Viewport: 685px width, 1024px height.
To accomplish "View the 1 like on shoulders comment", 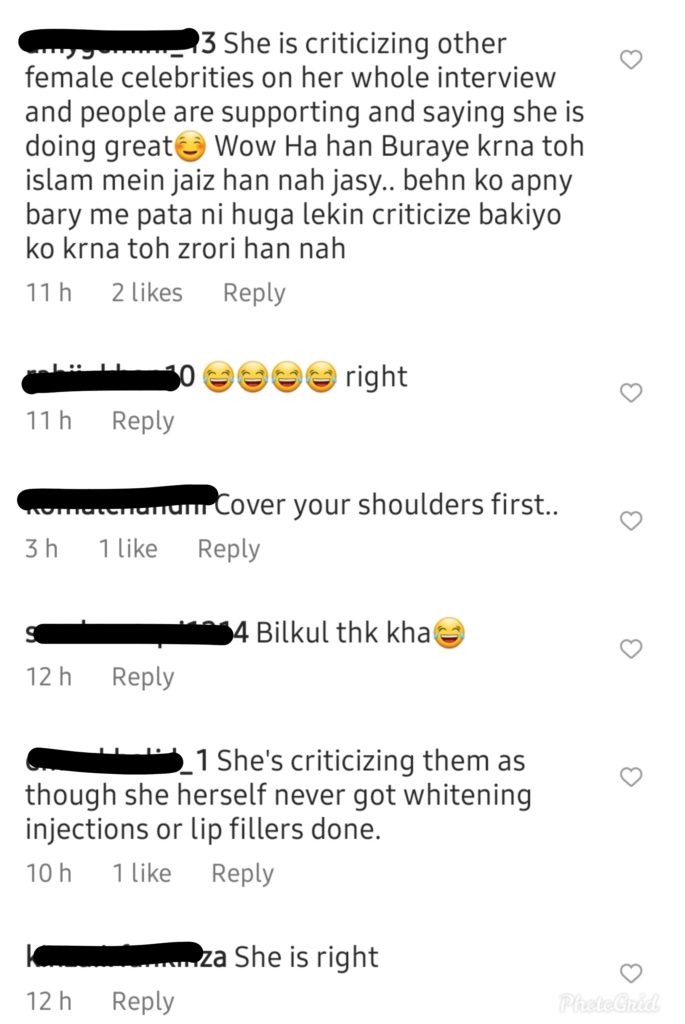I will (x=128, y=549).
